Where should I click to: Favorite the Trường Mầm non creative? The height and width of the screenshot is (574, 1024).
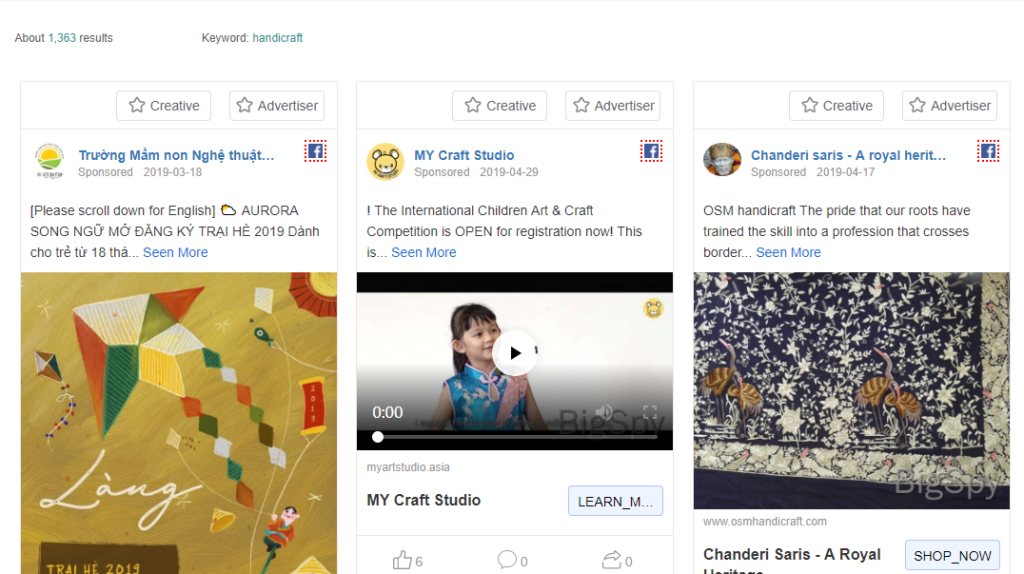(163, 106)
